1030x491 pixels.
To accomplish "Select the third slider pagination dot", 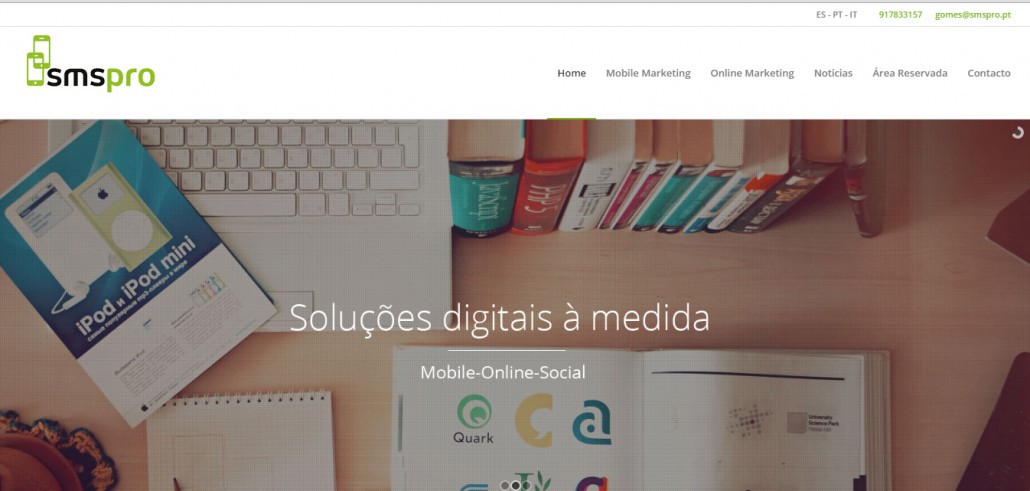I will pos(526,485).
